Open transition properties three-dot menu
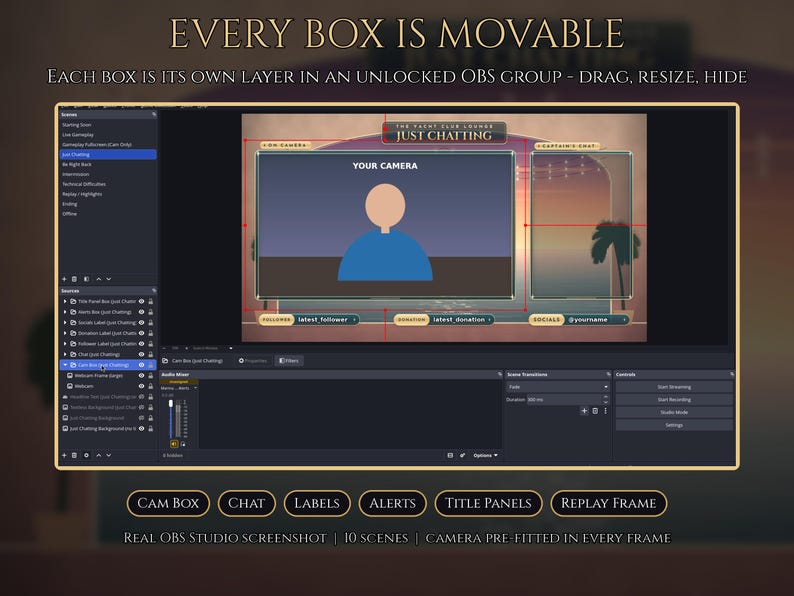 [x=605, y=411]
